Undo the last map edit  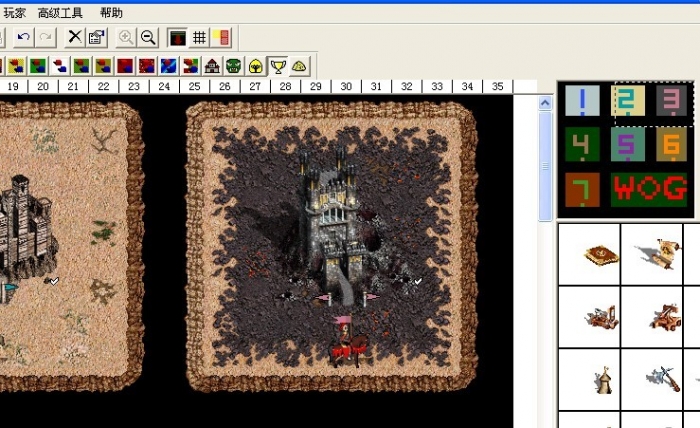(x=24, y=37)
